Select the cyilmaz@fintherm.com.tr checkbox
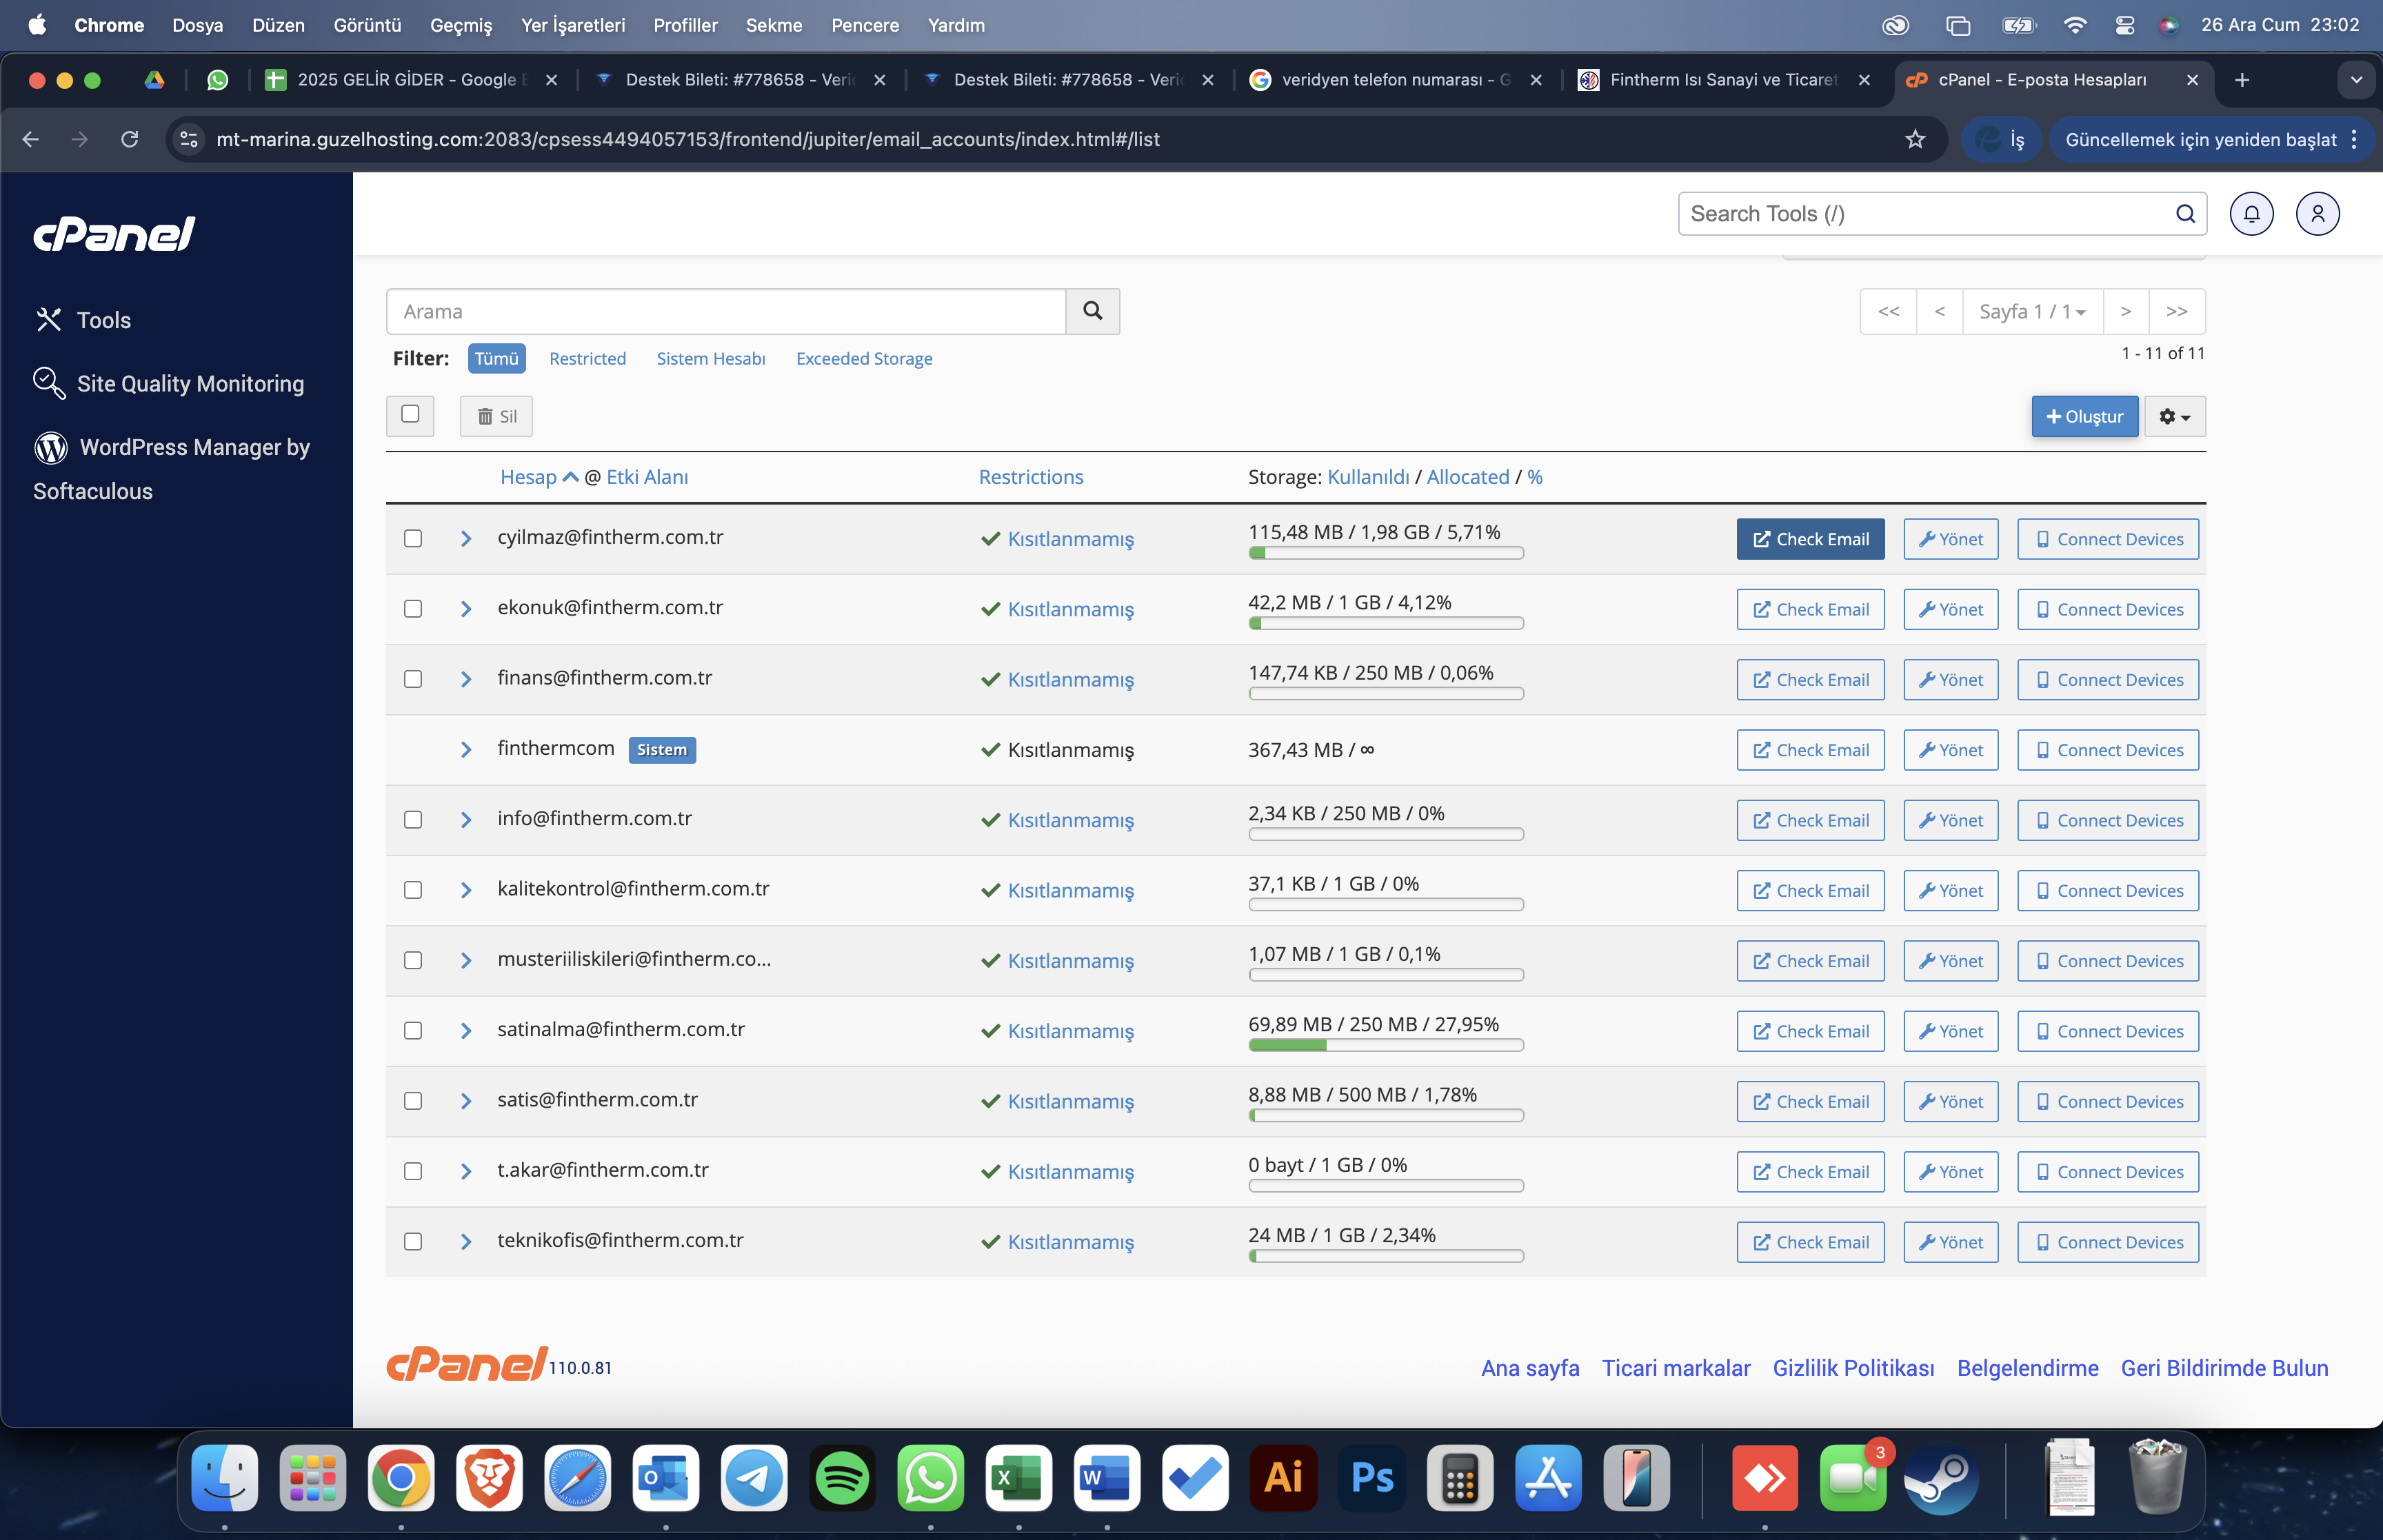The height and width of the screenshot is (1540, 2383). 413,538
